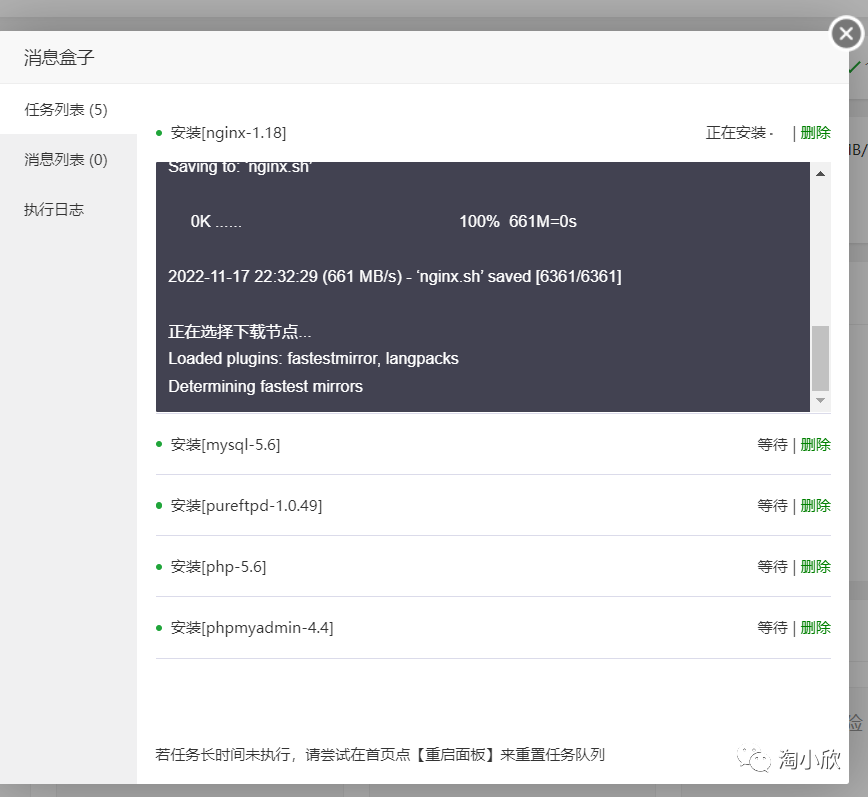Click the 'Determining fastest mirrors' log line
Viewport: 868px width, 797px height.
(265, 386)
